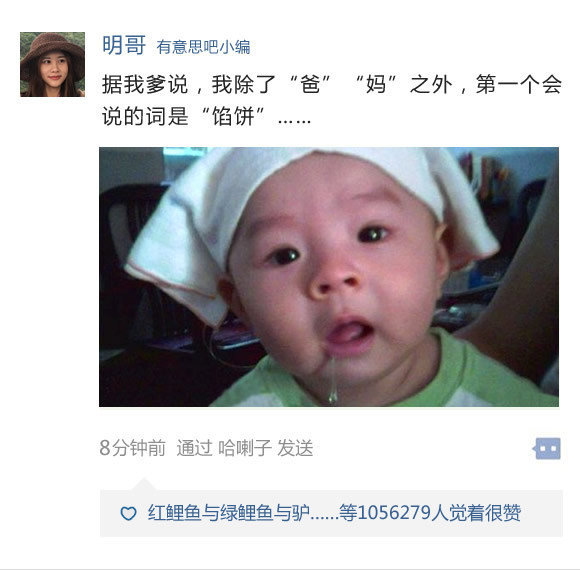Image resolution: width=580 pixels, height=570 pixels.
Task: Click the post's first text line
Action: (x=332, y=84)
